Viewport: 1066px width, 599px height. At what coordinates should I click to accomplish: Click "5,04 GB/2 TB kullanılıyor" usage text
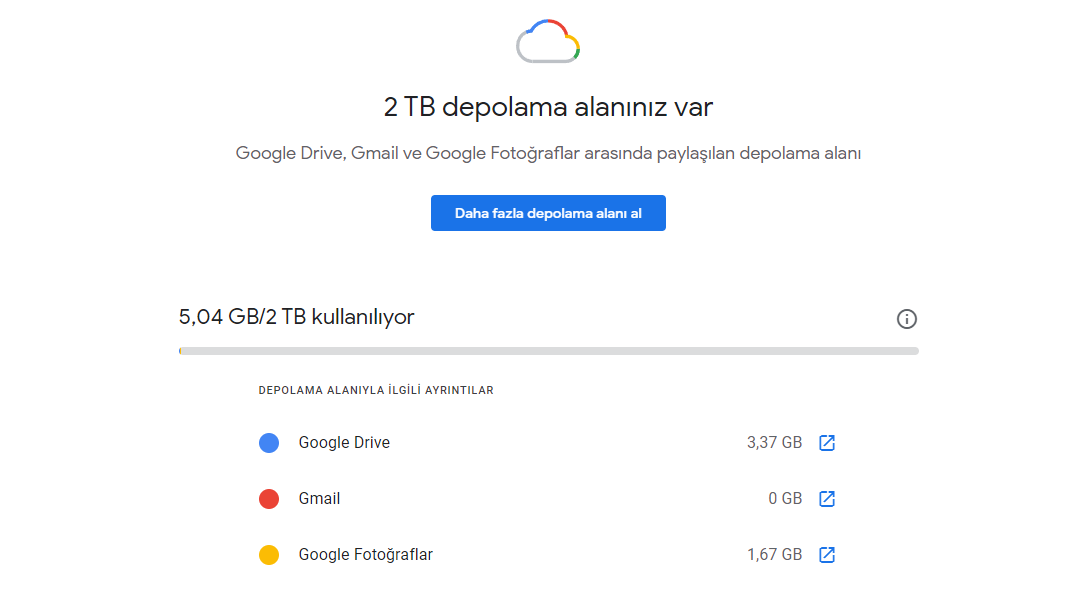coord(296,317)
